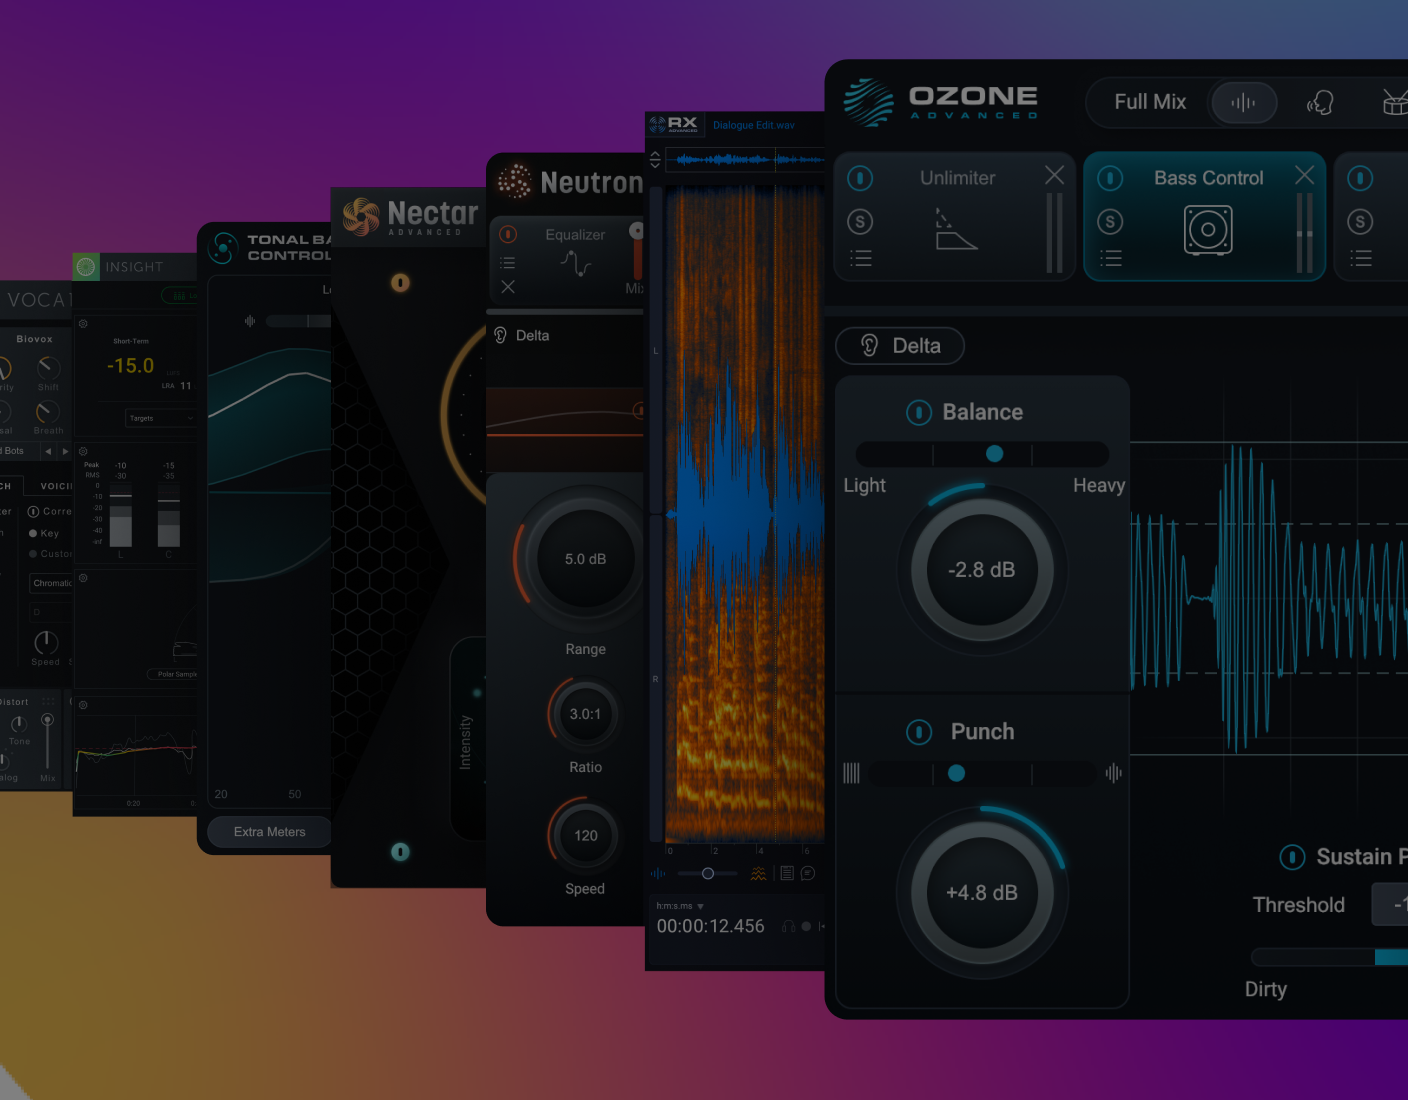Viewport: 1408px width, 1100px height.
Task: Click the RX waveform view icon
Action: point(658,873)
